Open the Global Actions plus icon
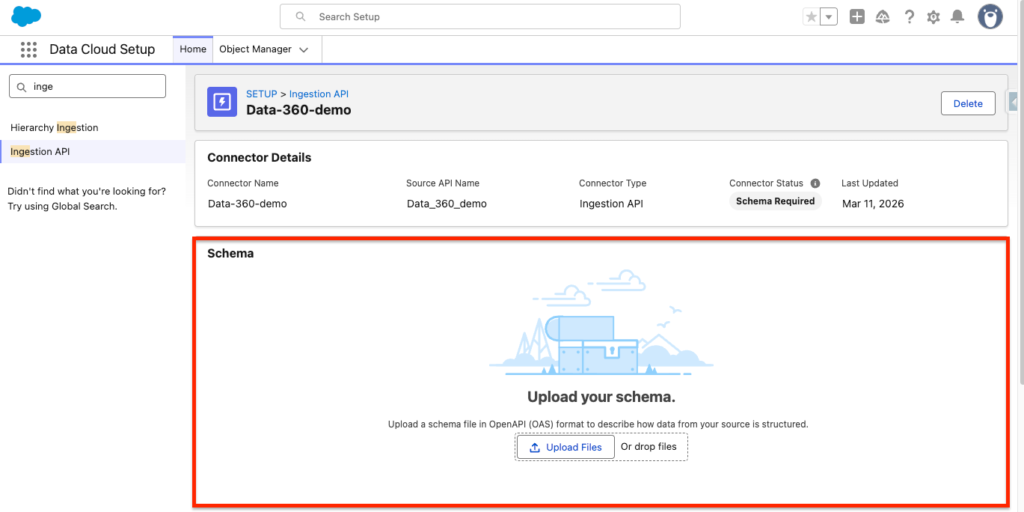 coord(857,17)
